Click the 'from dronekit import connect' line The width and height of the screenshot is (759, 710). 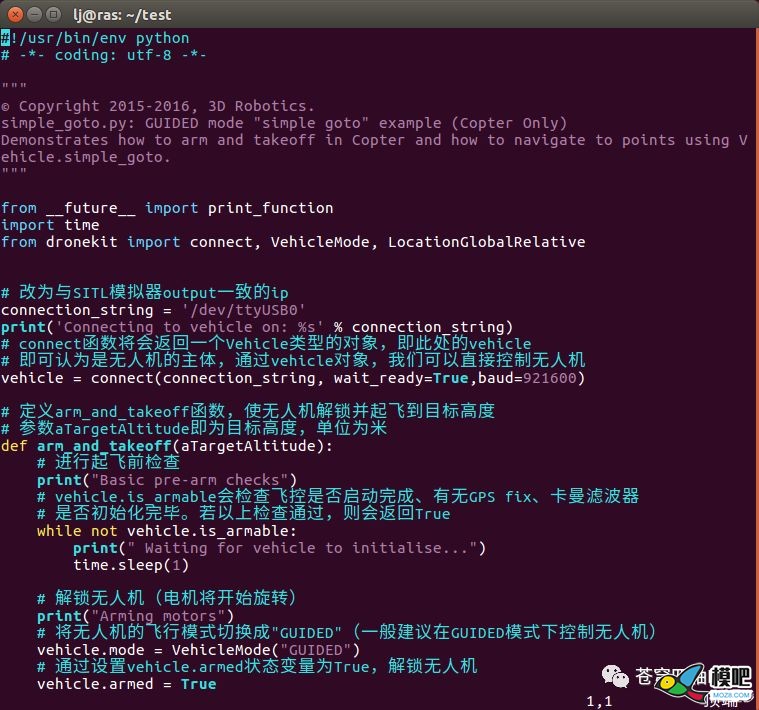(x=293, y=242)
